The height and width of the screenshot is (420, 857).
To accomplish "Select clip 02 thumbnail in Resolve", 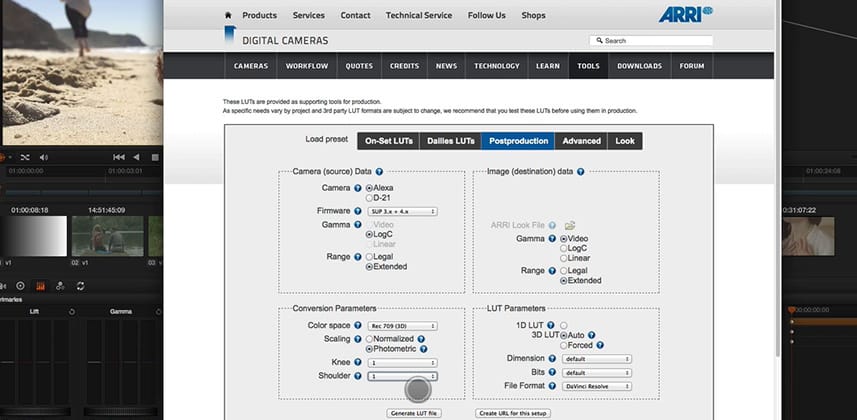I will tap(108, 236).
